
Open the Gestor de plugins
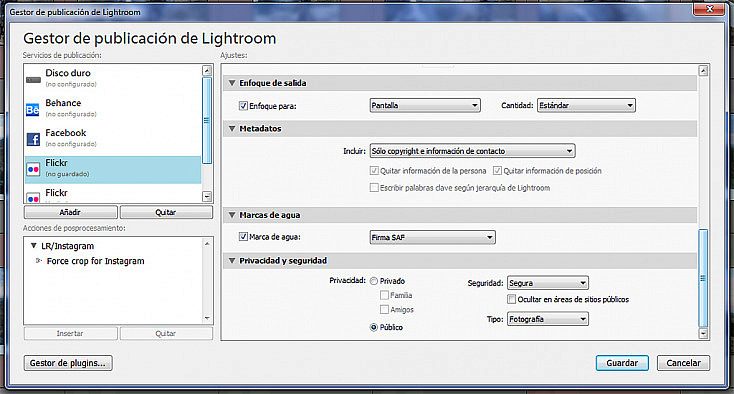point(68,363)
